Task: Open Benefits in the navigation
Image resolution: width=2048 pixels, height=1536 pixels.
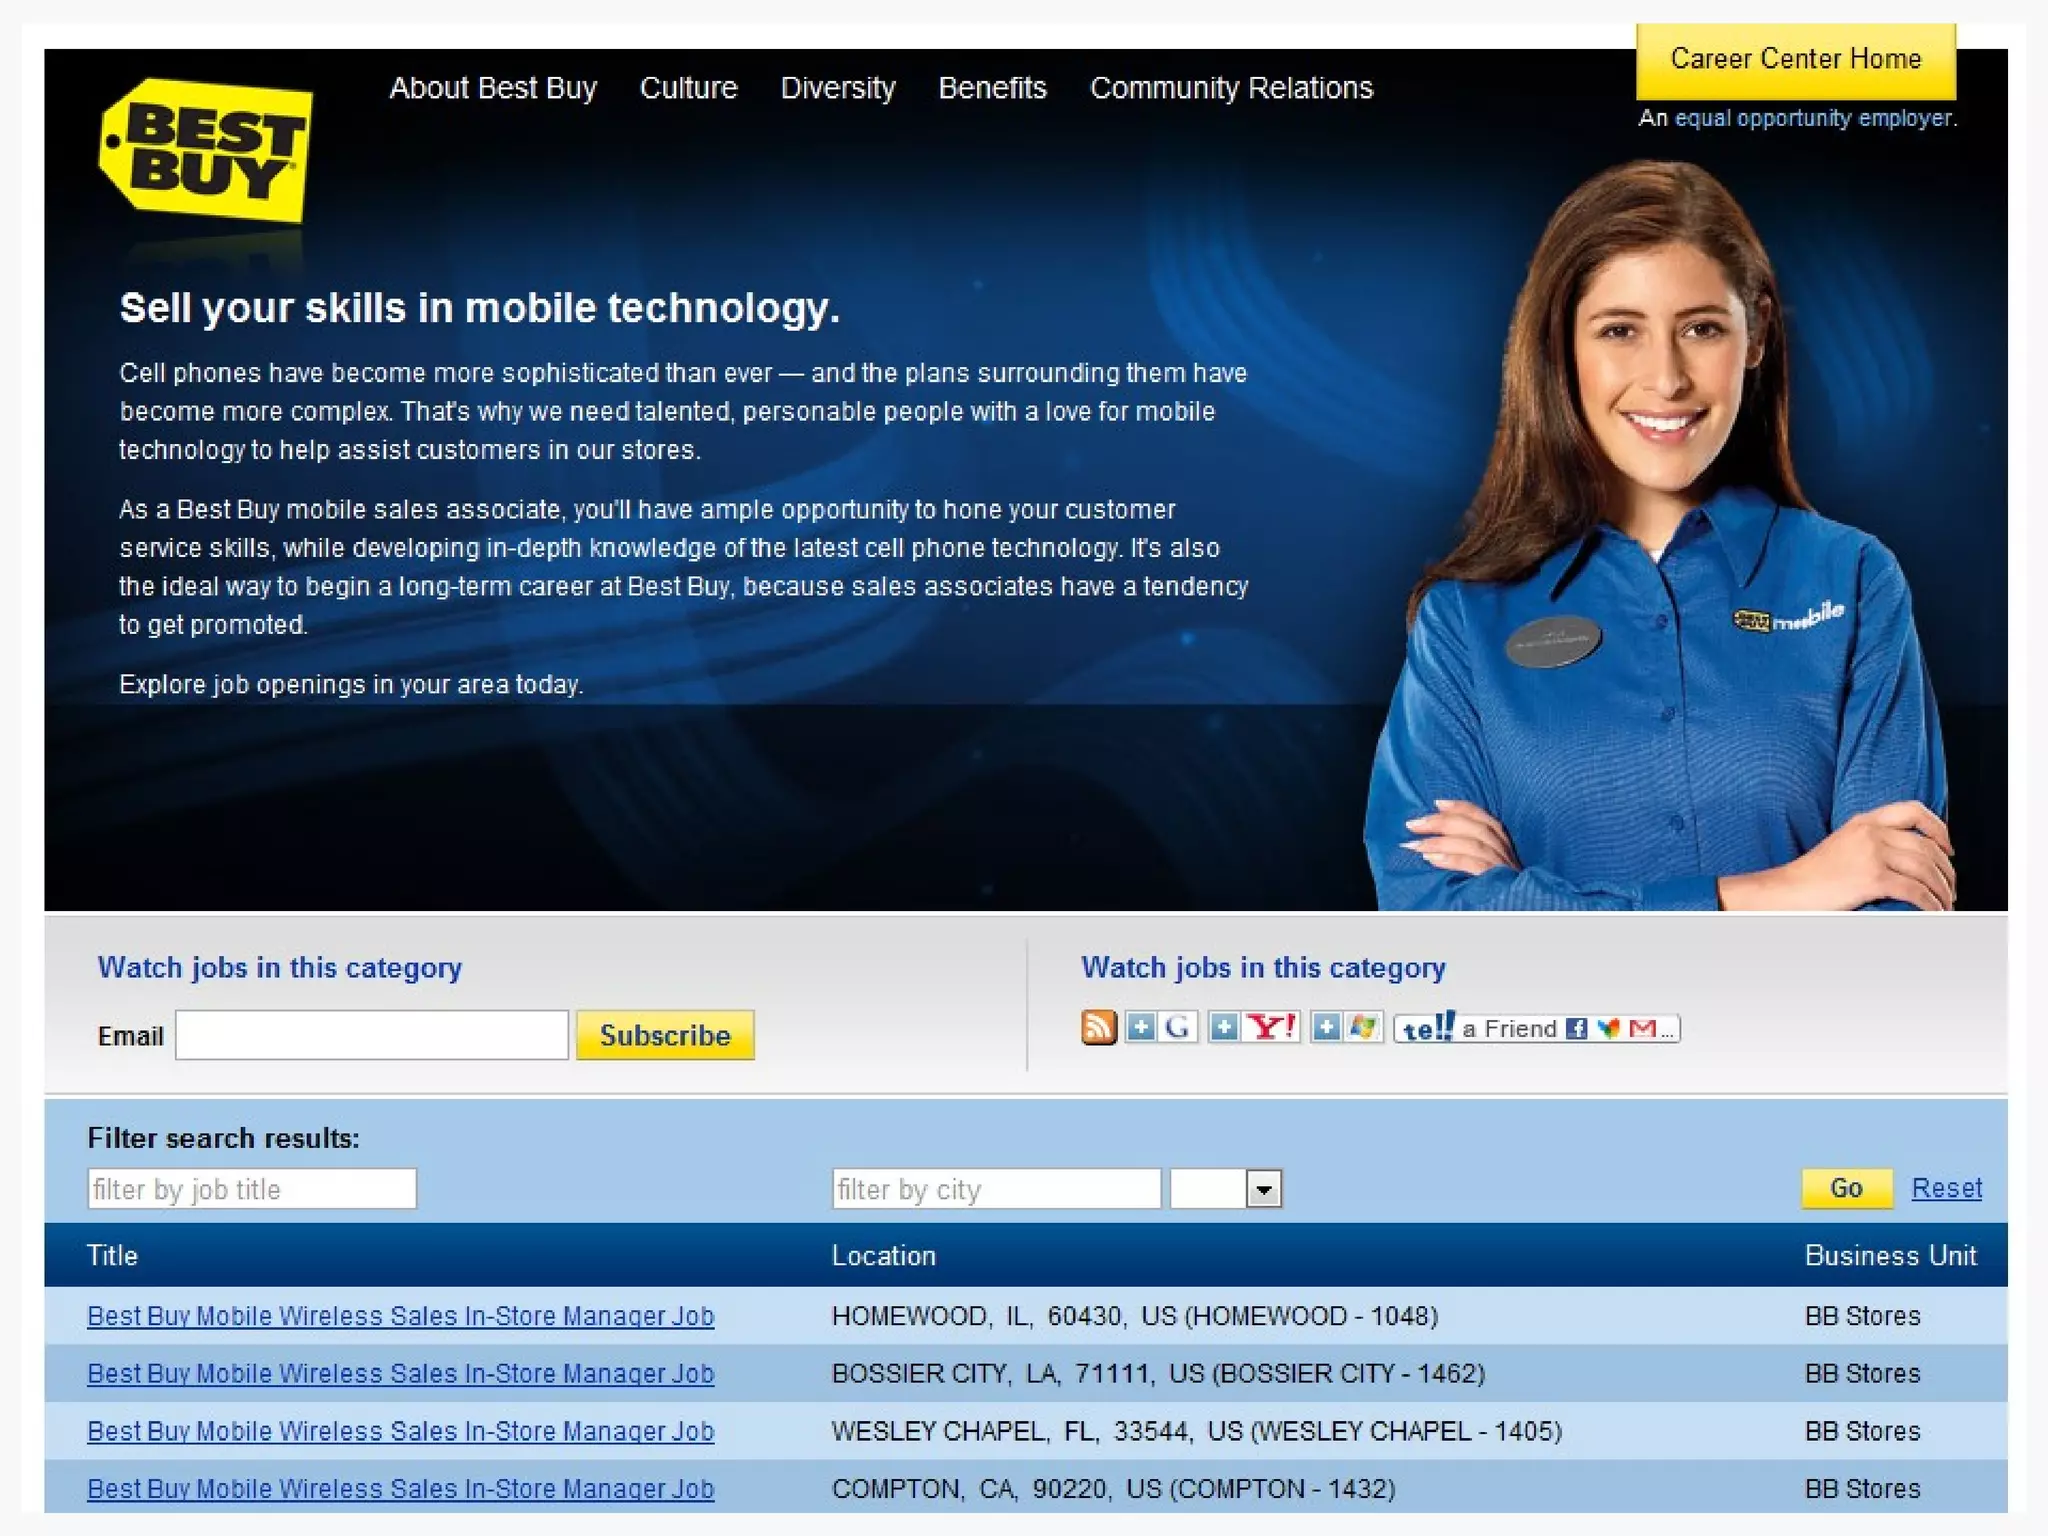Action: (992, 88)
